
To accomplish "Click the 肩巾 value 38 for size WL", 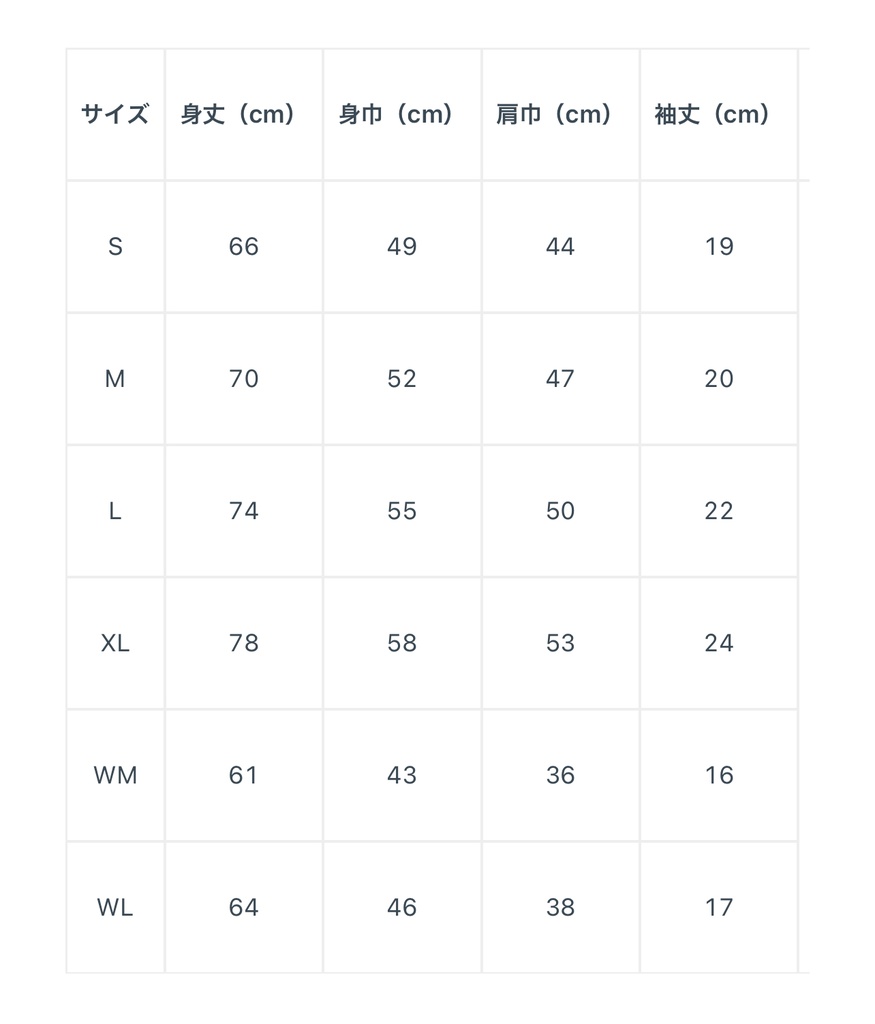I will pos(560,907).
